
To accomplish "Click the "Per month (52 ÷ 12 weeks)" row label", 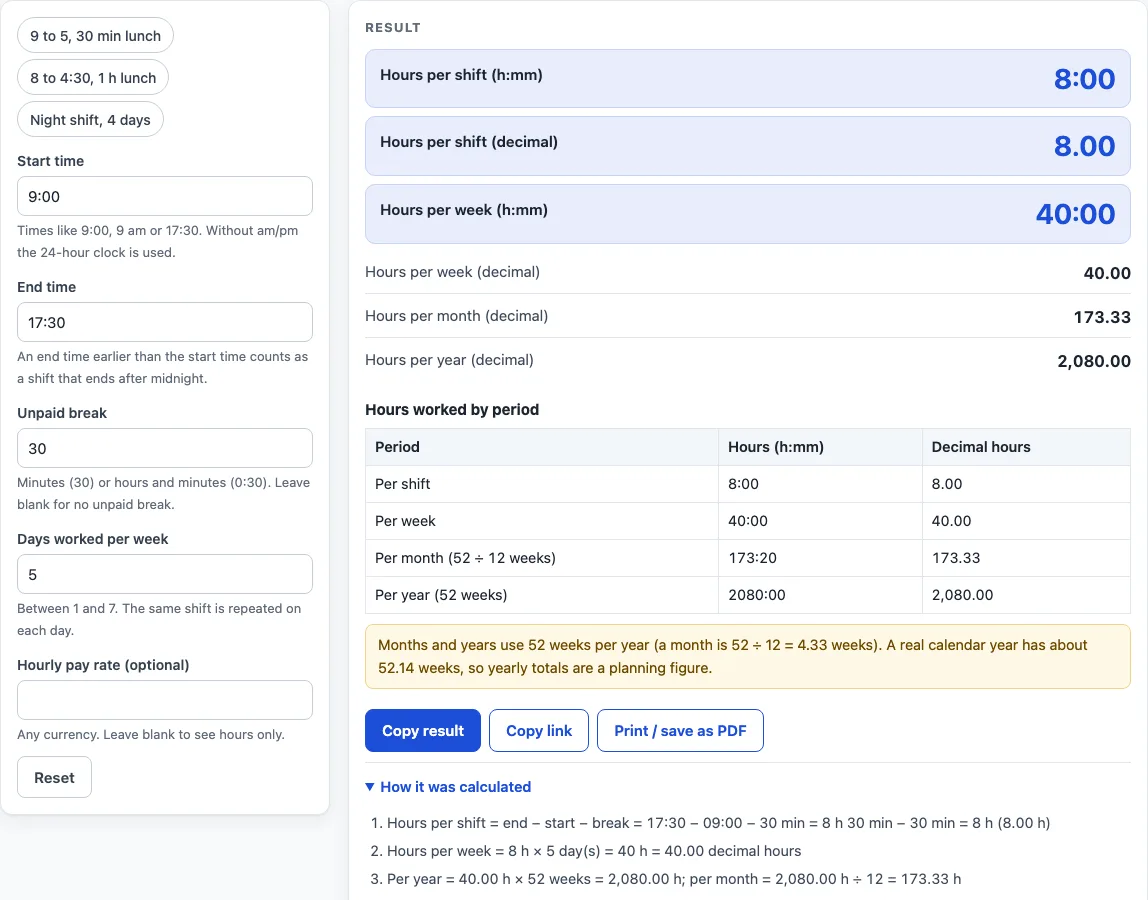I will [465, 558].
